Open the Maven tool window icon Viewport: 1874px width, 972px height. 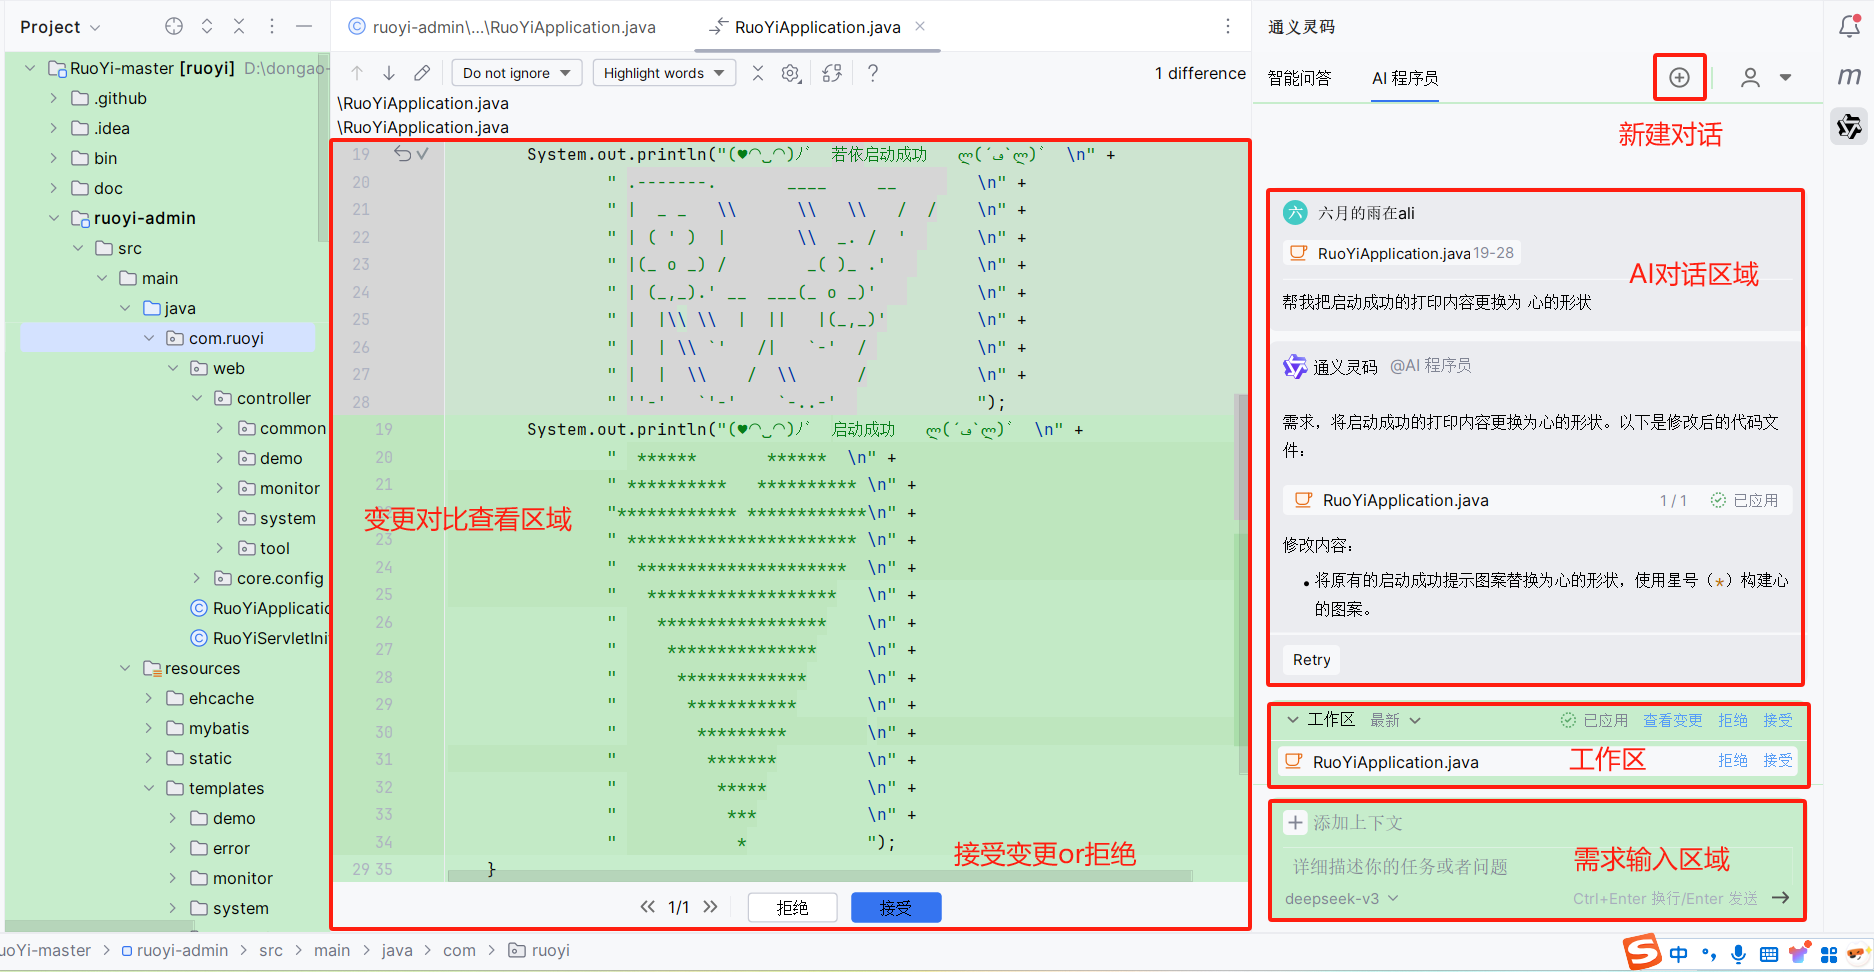pyautogui.click(x=1849, y=76)
